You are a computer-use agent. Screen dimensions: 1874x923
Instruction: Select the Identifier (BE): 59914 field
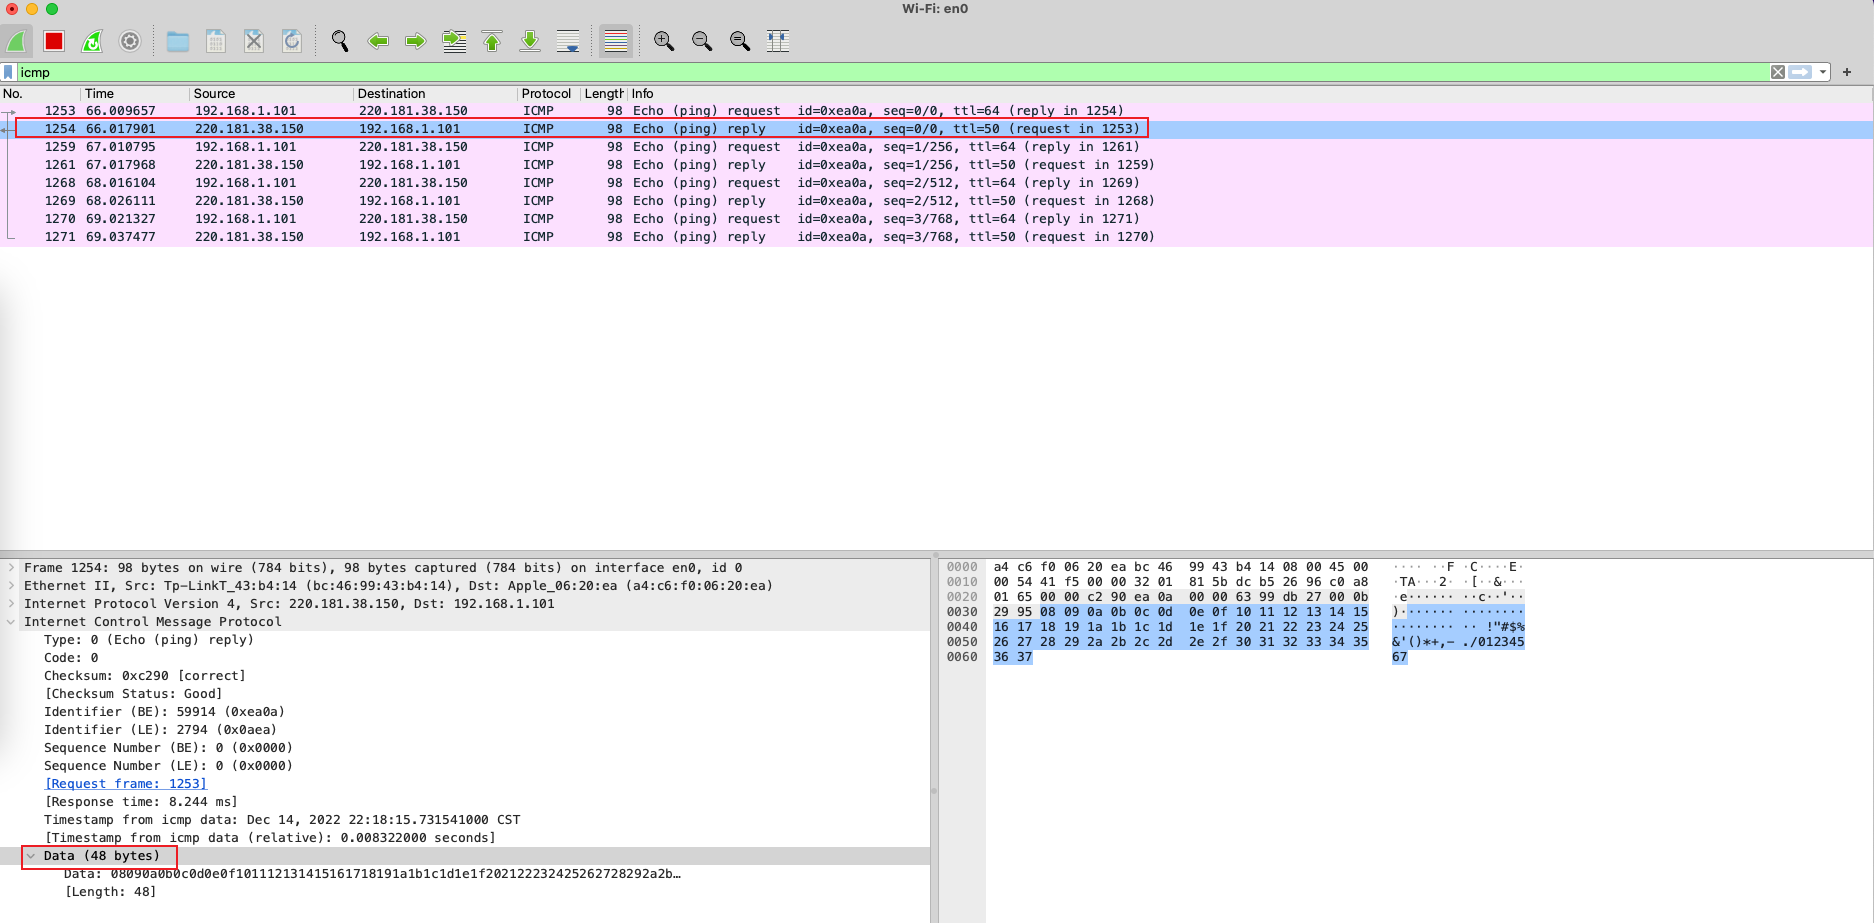tap(164, 712)
